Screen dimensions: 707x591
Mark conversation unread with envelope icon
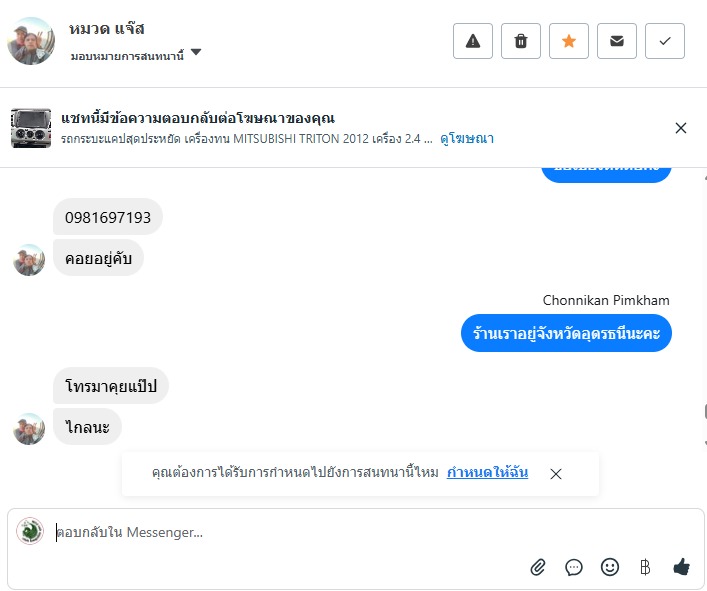[617, 41]
